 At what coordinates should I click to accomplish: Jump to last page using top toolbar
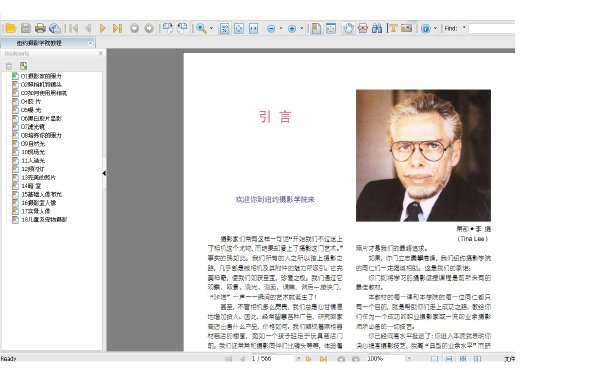(117, 28)
